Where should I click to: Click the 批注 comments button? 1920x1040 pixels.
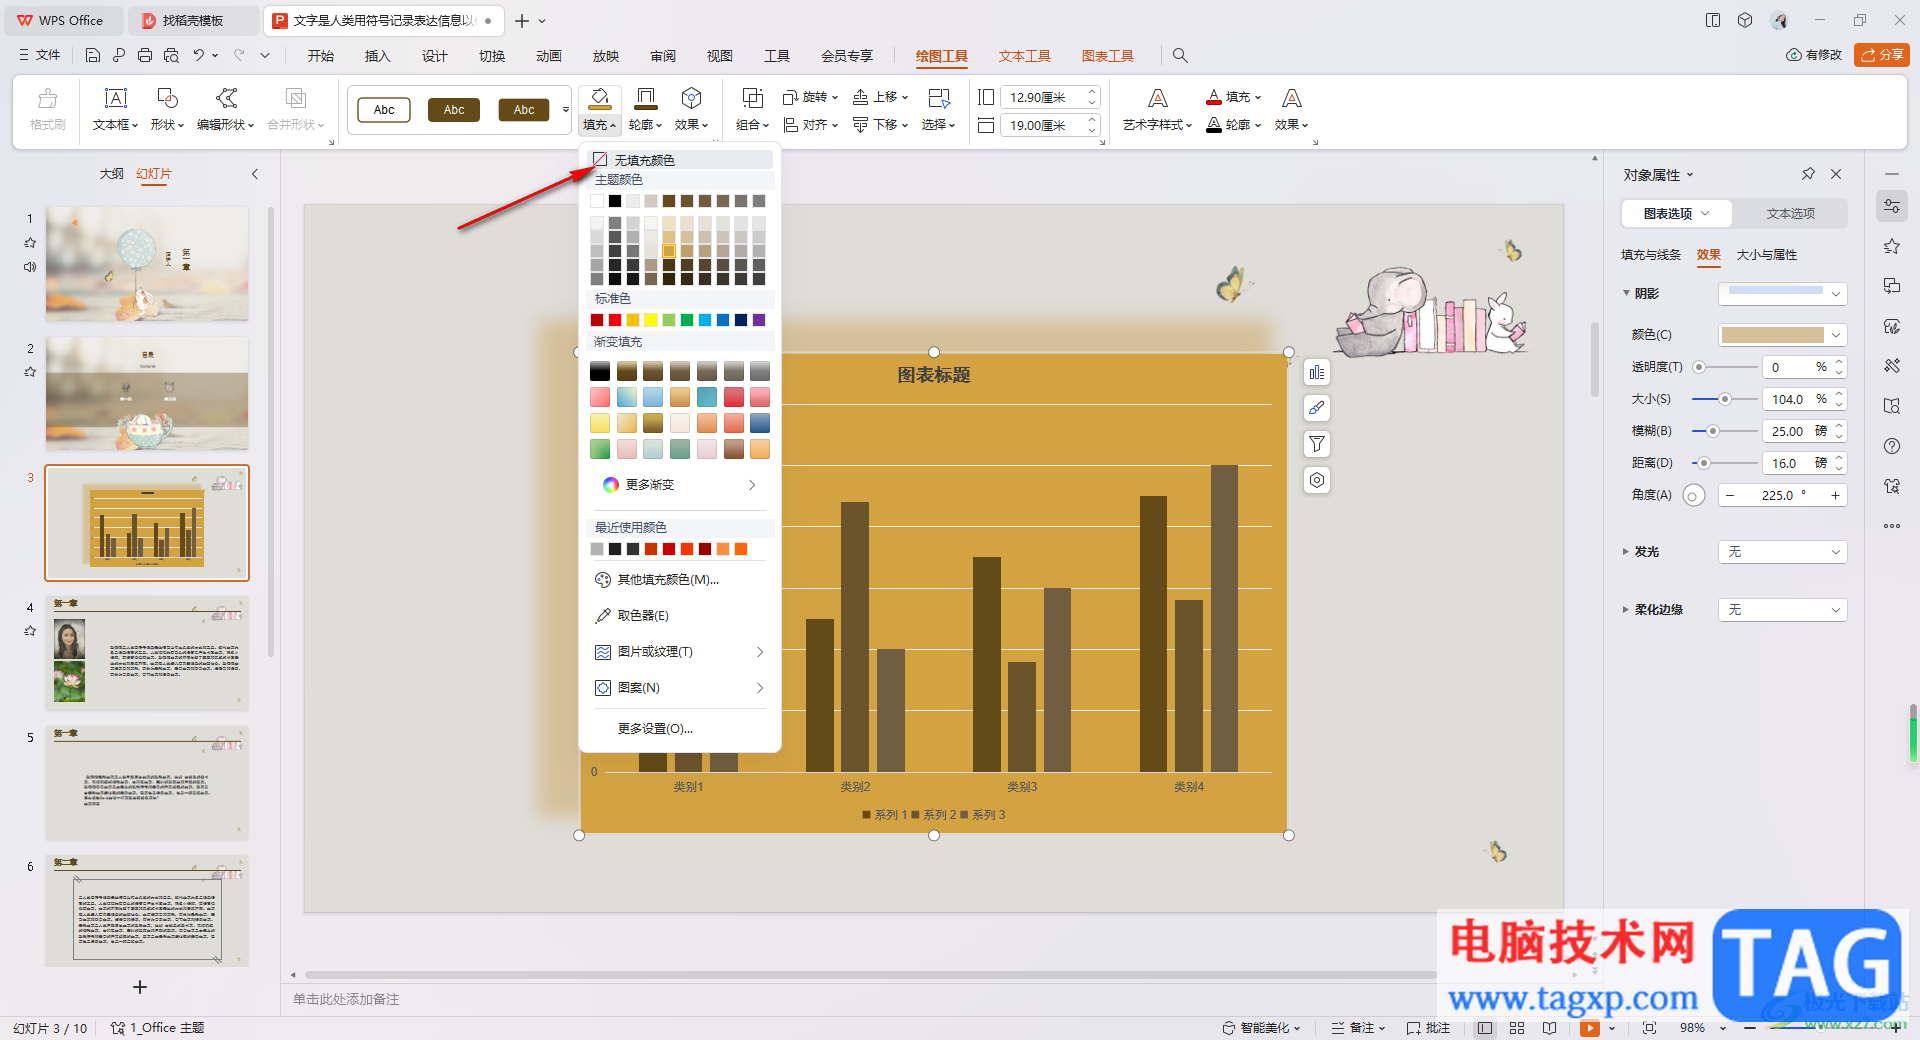[1428, 1028]
